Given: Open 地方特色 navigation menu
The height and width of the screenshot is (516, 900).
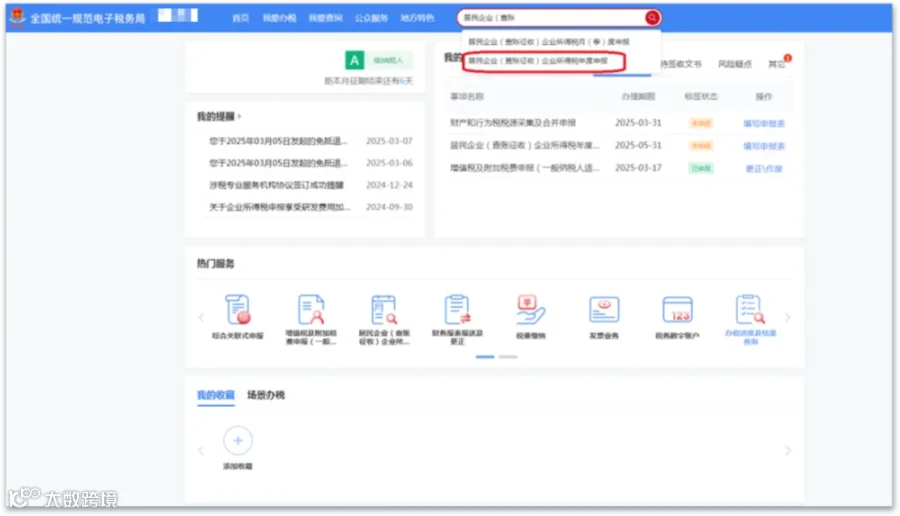Looking at the screenshot, I should click(417, 18).
